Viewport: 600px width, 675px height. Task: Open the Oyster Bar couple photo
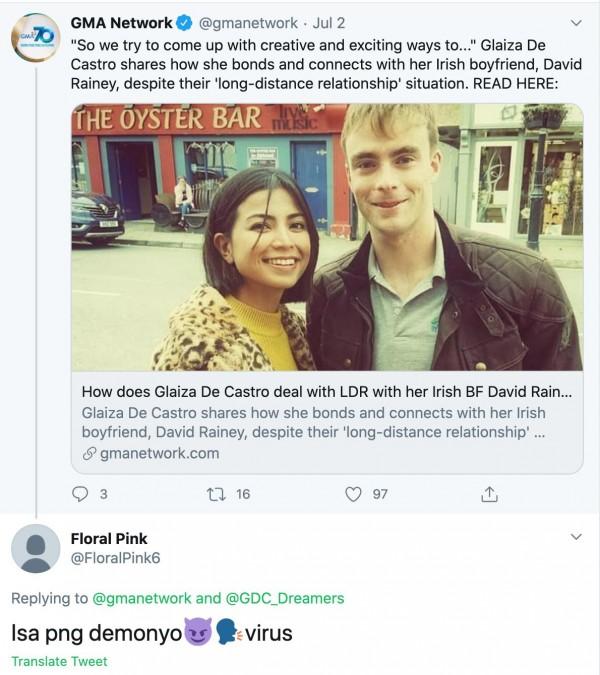[x=327, y=237]
